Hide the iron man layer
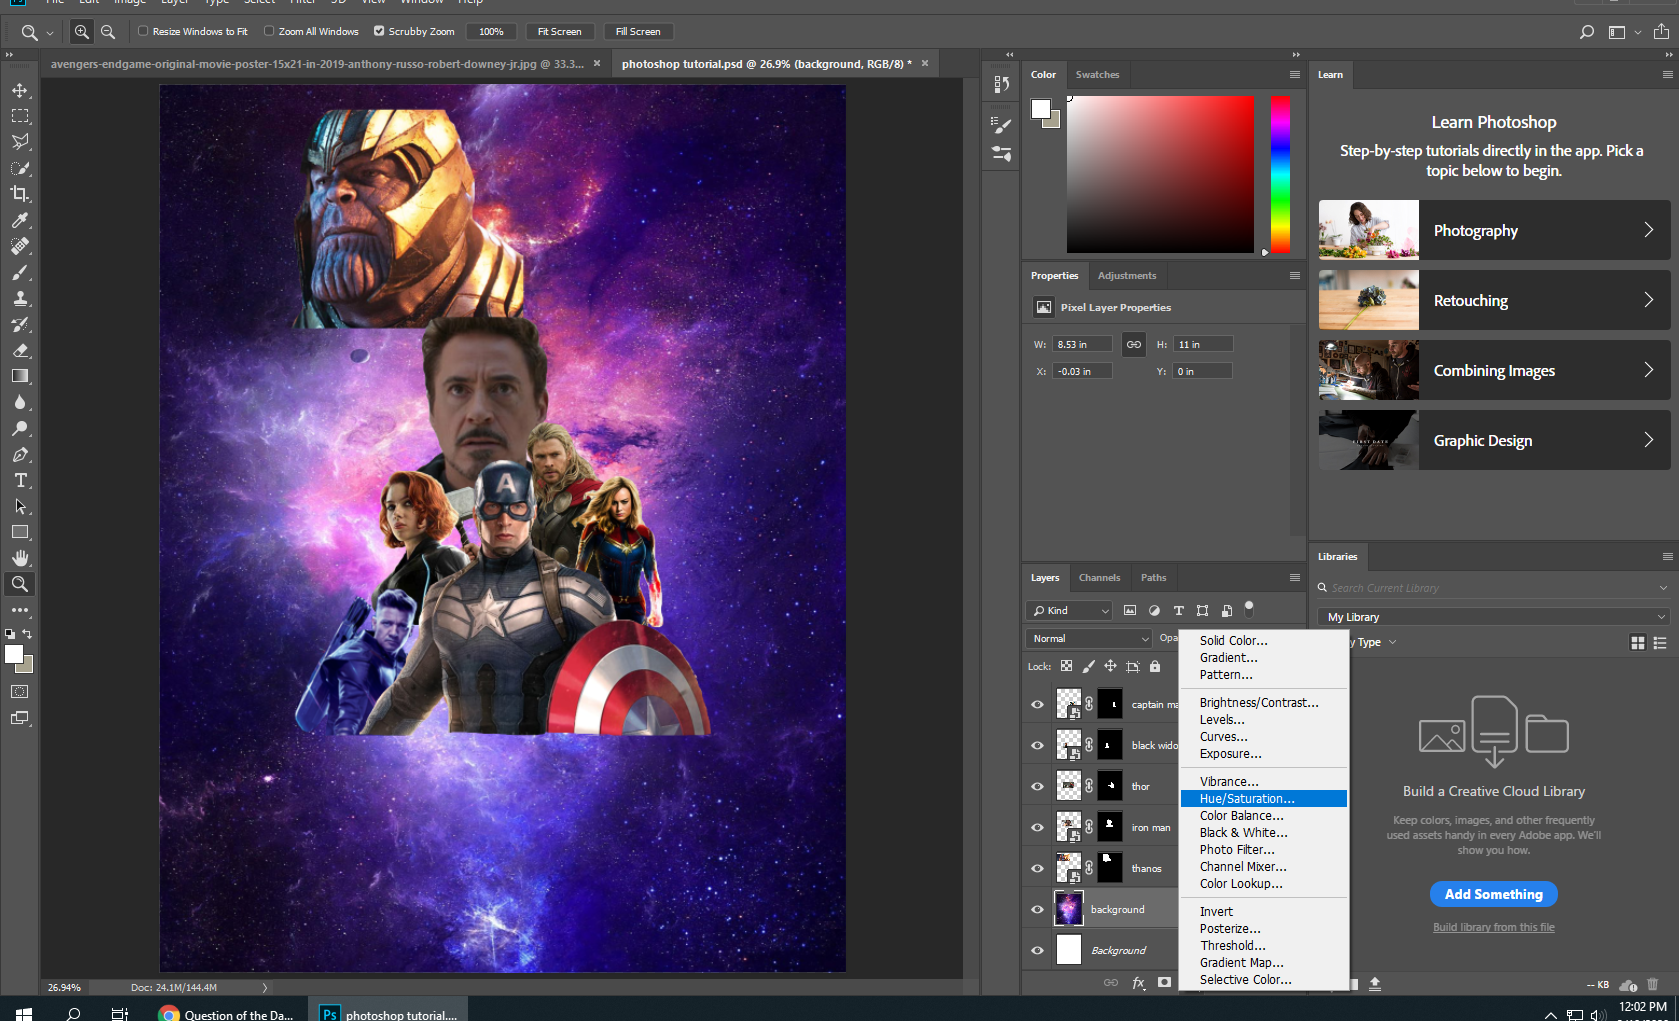The image size is (1679, 1021). [x=1037, y=827]
